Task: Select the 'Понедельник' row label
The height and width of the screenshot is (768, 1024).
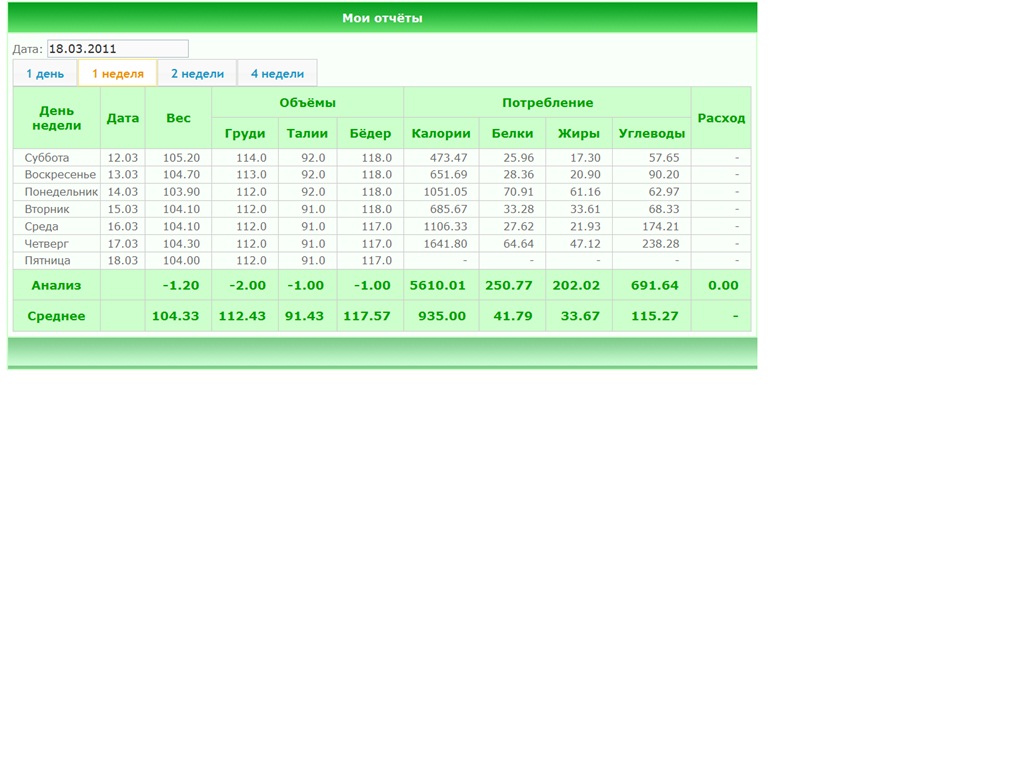Action: (61, 192)
